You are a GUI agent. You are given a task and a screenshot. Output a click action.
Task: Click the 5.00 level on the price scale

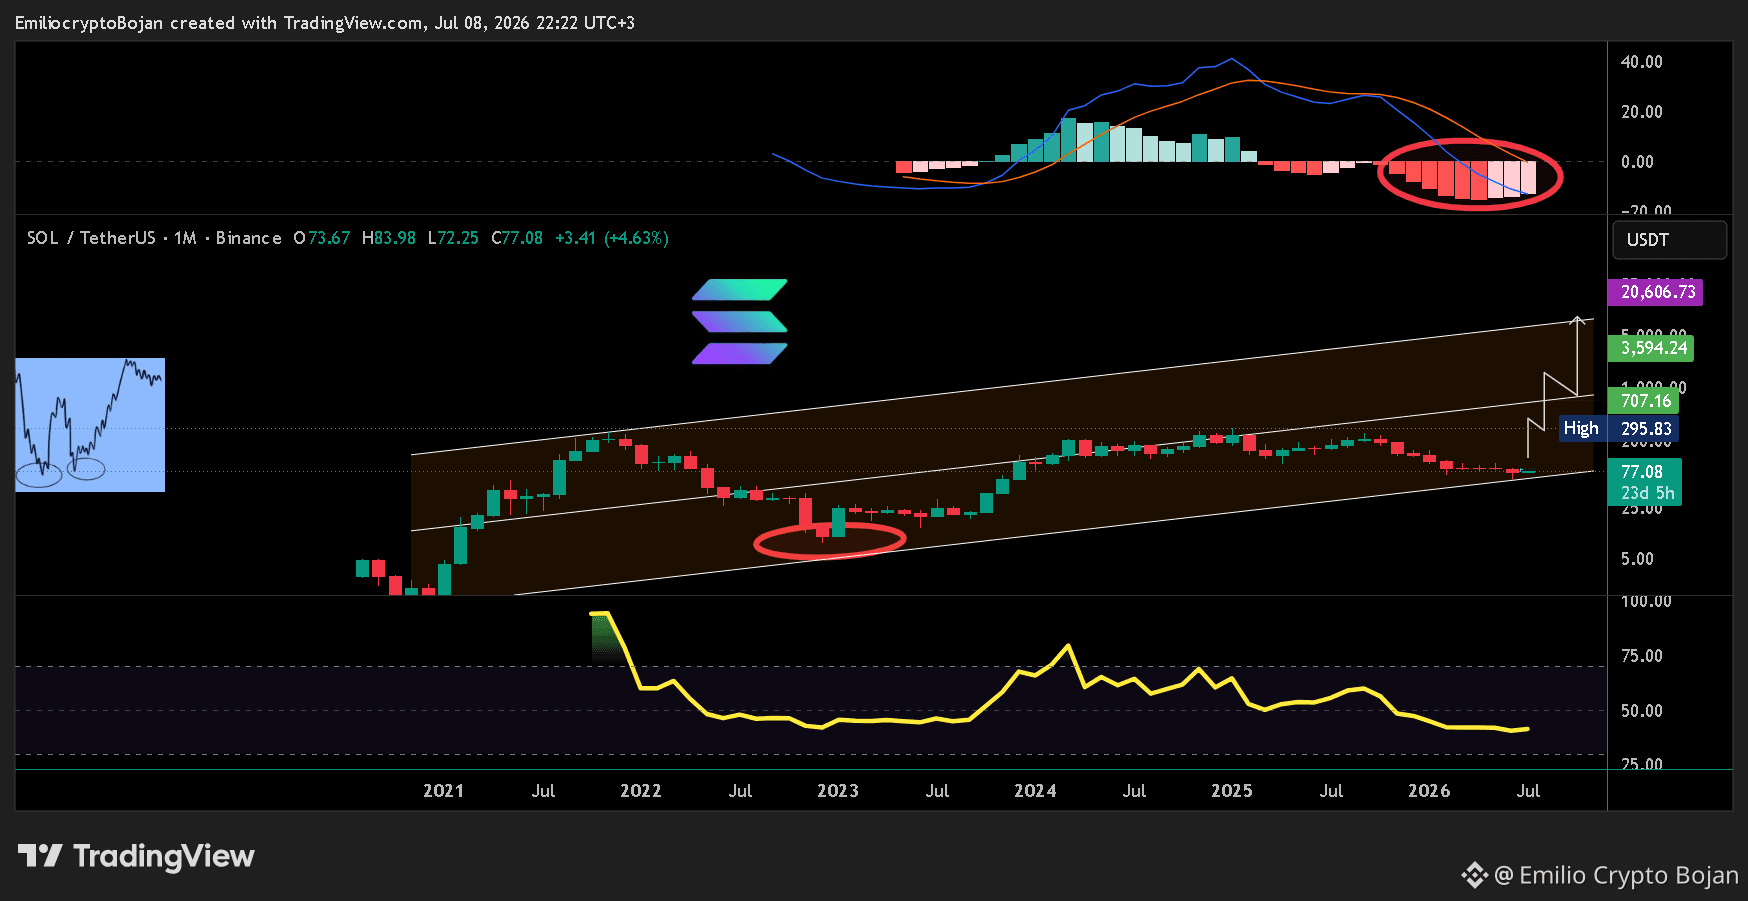click(1637, 559)
